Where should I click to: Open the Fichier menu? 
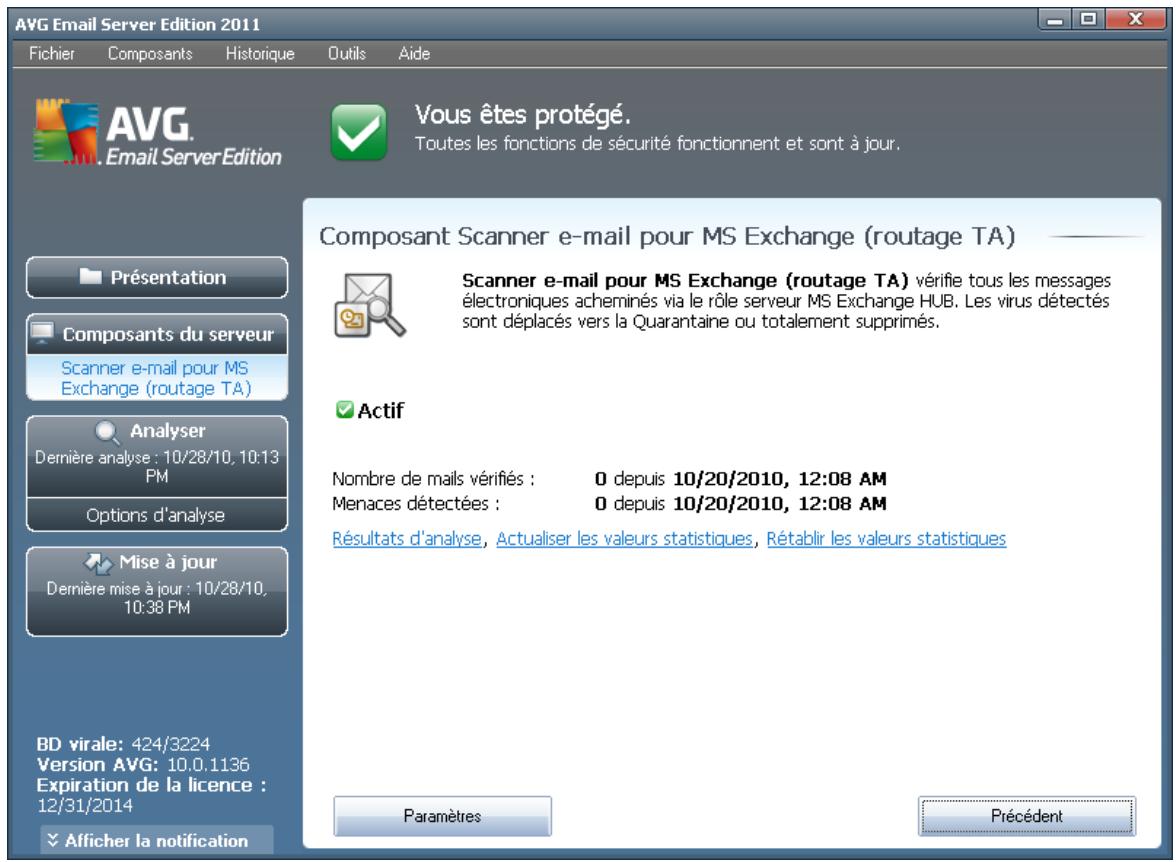point(51,53)
